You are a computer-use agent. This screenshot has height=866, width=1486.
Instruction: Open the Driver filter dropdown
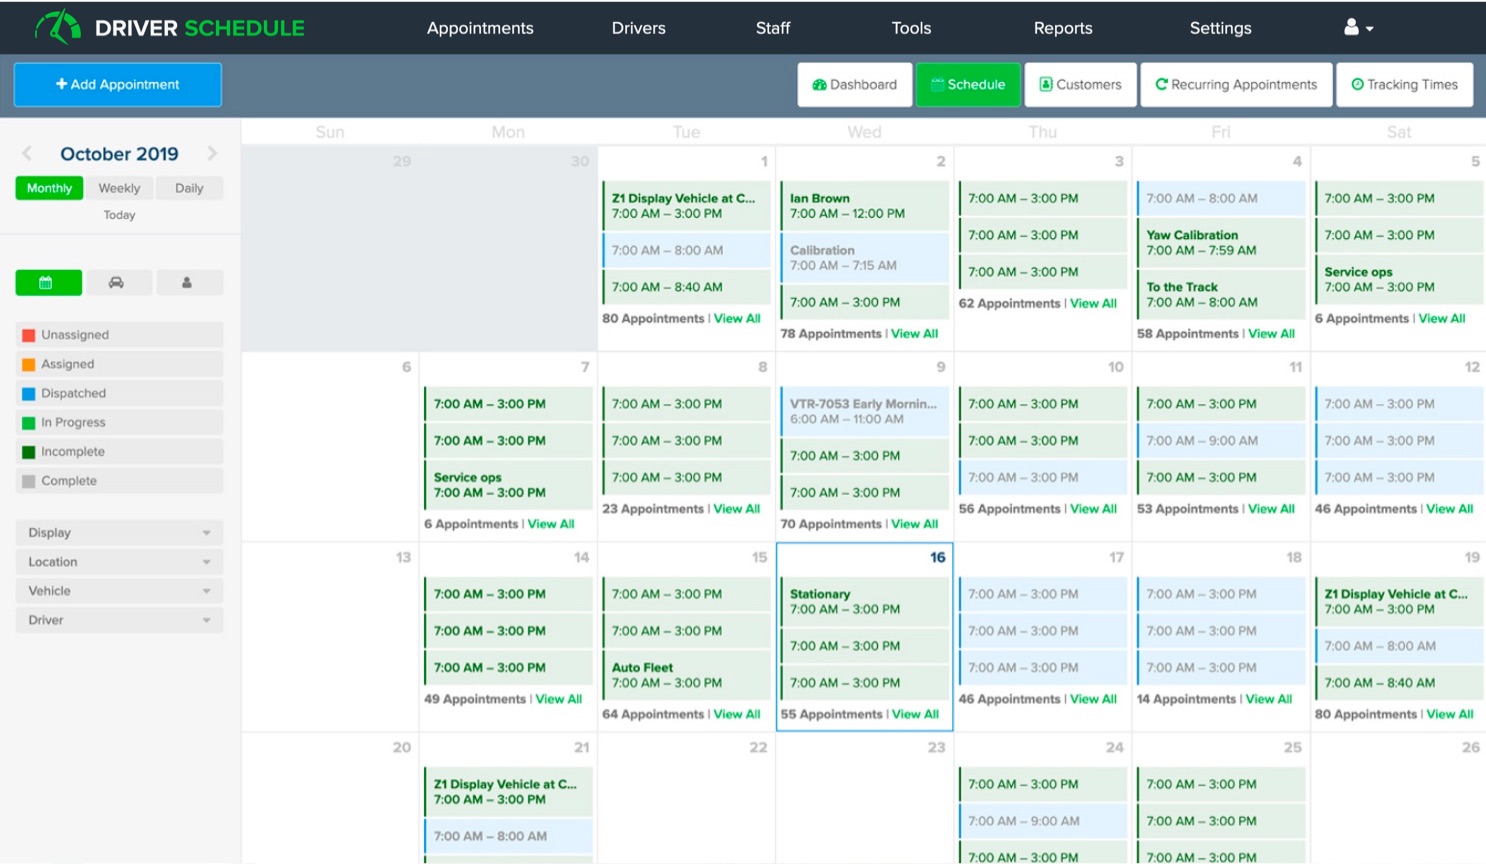click(x=119, y=620)
